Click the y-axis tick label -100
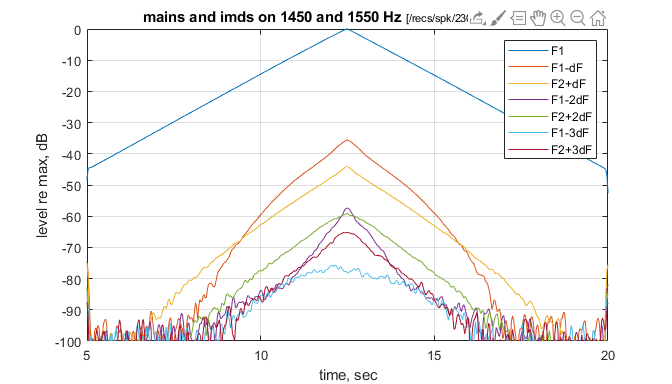The width and height of the screenshot is (672, 384). [x=68, y=342]
